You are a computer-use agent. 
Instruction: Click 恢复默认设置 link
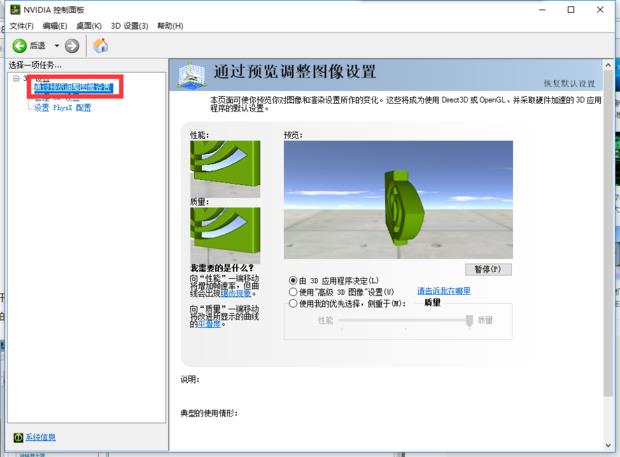[569, 83]
